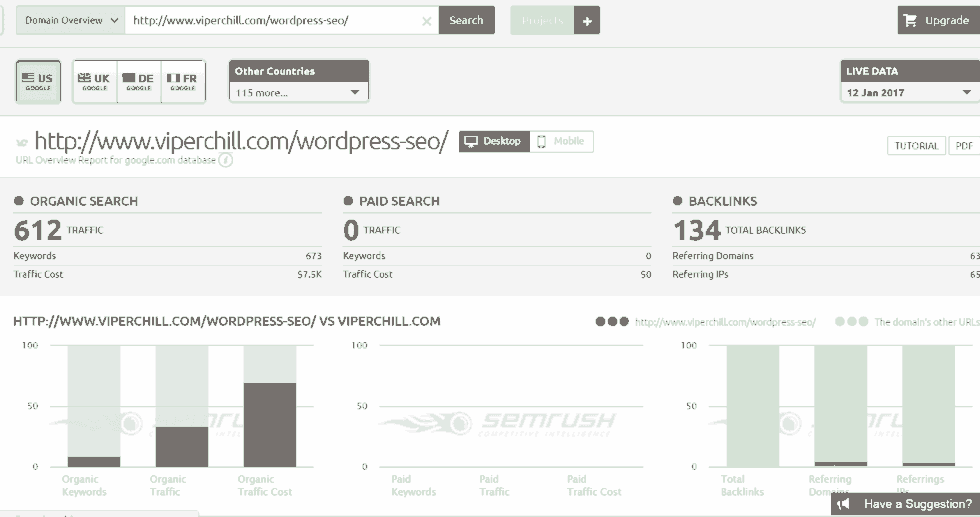The image size is (980, 517).
Task: Select the DE Google database
Action: (x=139, y=81)
